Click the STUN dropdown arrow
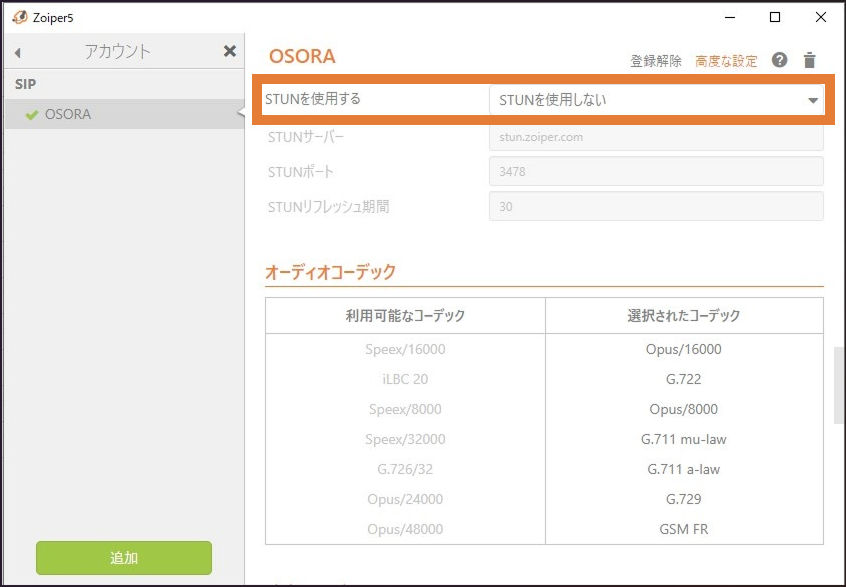 (812, 100)
